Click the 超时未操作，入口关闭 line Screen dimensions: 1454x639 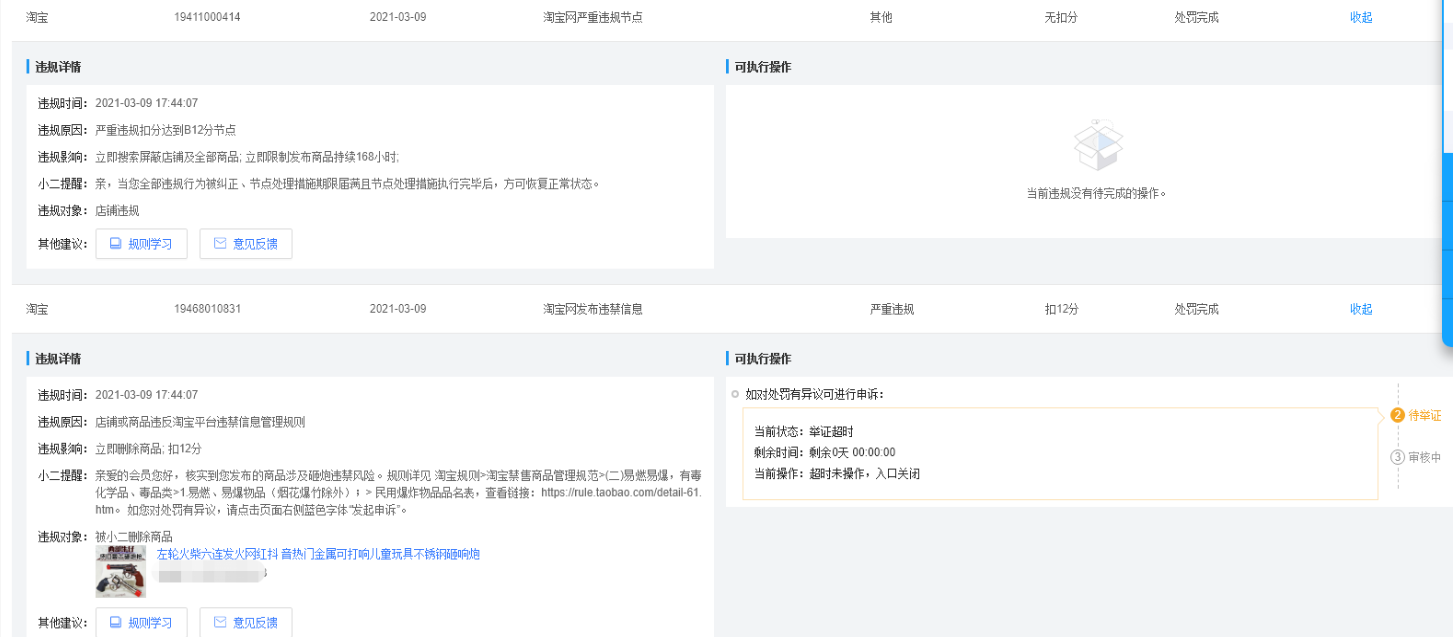tap(864, 473)
